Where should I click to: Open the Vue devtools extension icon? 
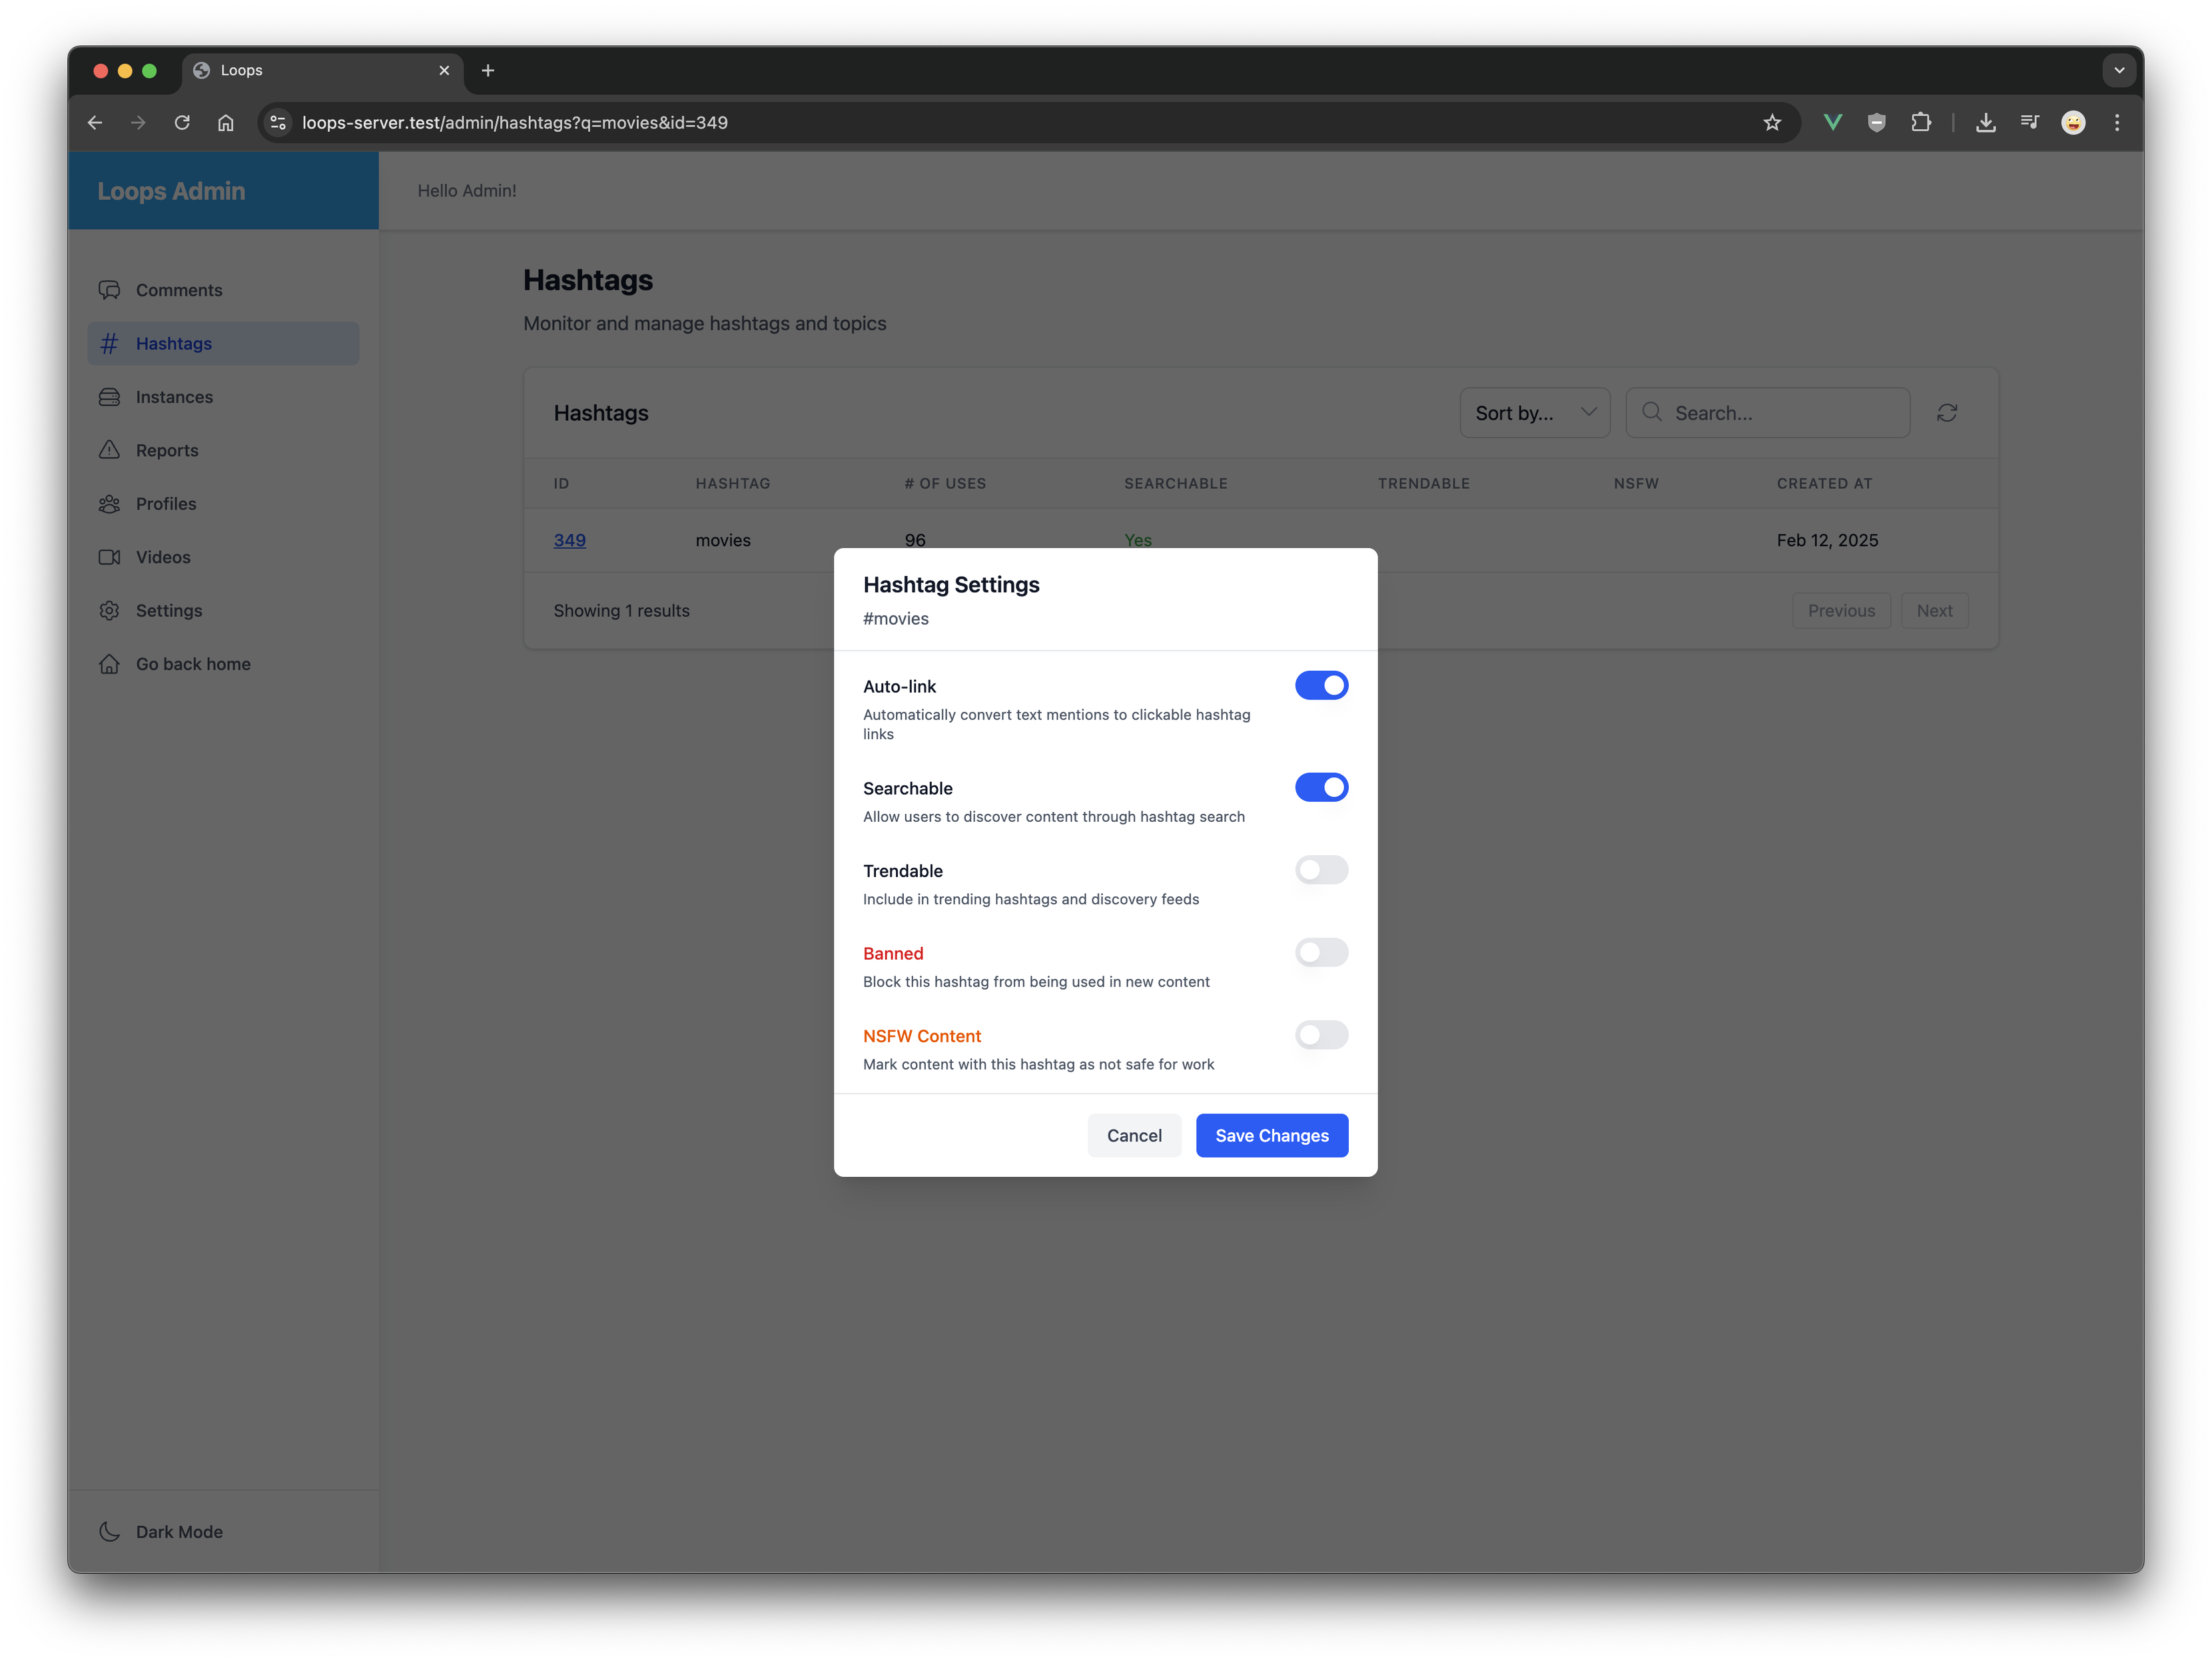1832,123
